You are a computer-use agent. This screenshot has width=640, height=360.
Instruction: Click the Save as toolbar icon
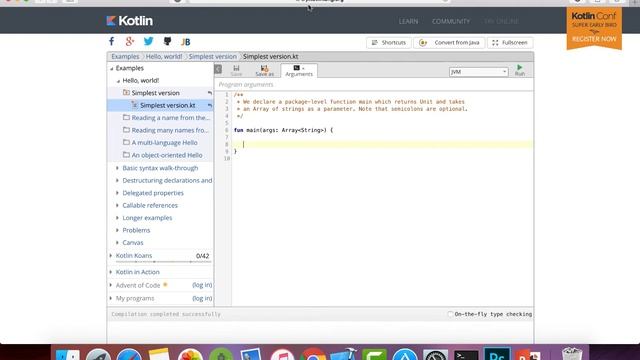pos(264,71)
